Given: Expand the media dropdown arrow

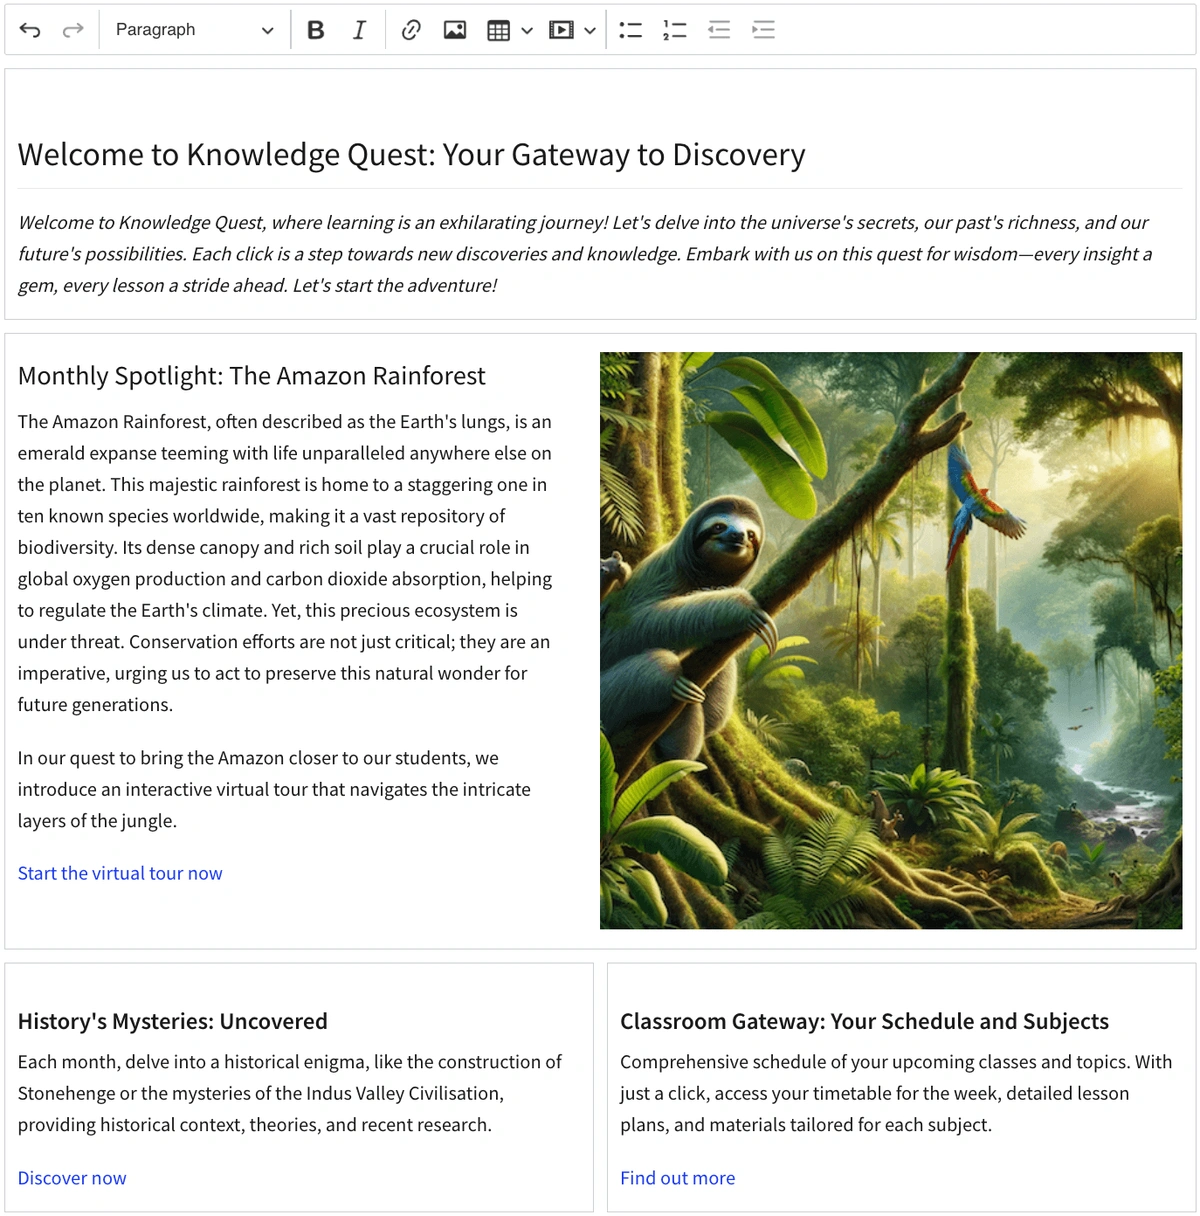Looking at the screenshot, I should pos(590,30).
